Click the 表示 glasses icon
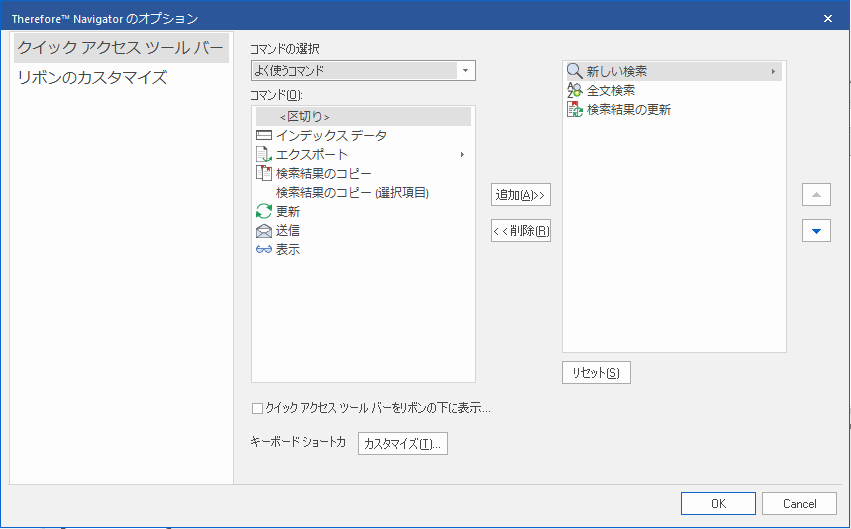The width and height of the screenshot is (851, 529). coord(264,250)
